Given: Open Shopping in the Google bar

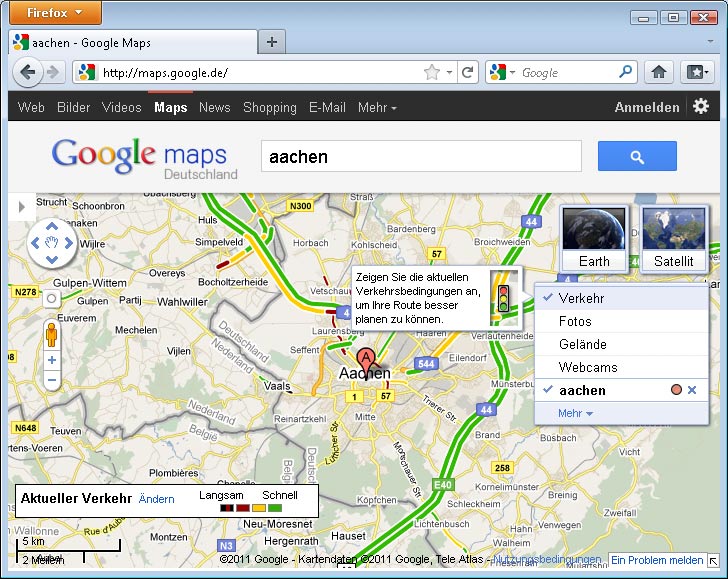Looking at the screenshot, I should click(270, 107).
